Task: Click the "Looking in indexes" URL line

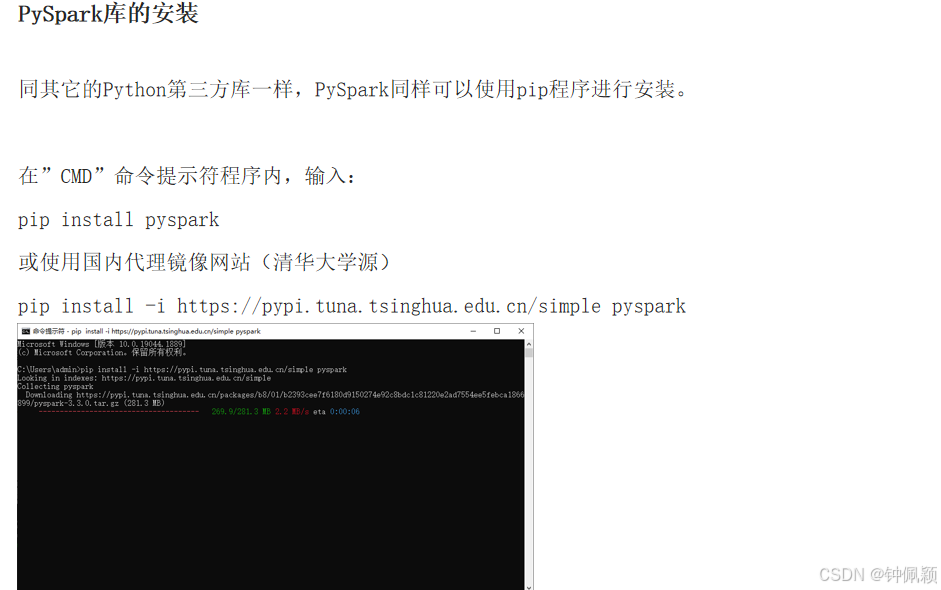Action: click(x=144, y=378)
